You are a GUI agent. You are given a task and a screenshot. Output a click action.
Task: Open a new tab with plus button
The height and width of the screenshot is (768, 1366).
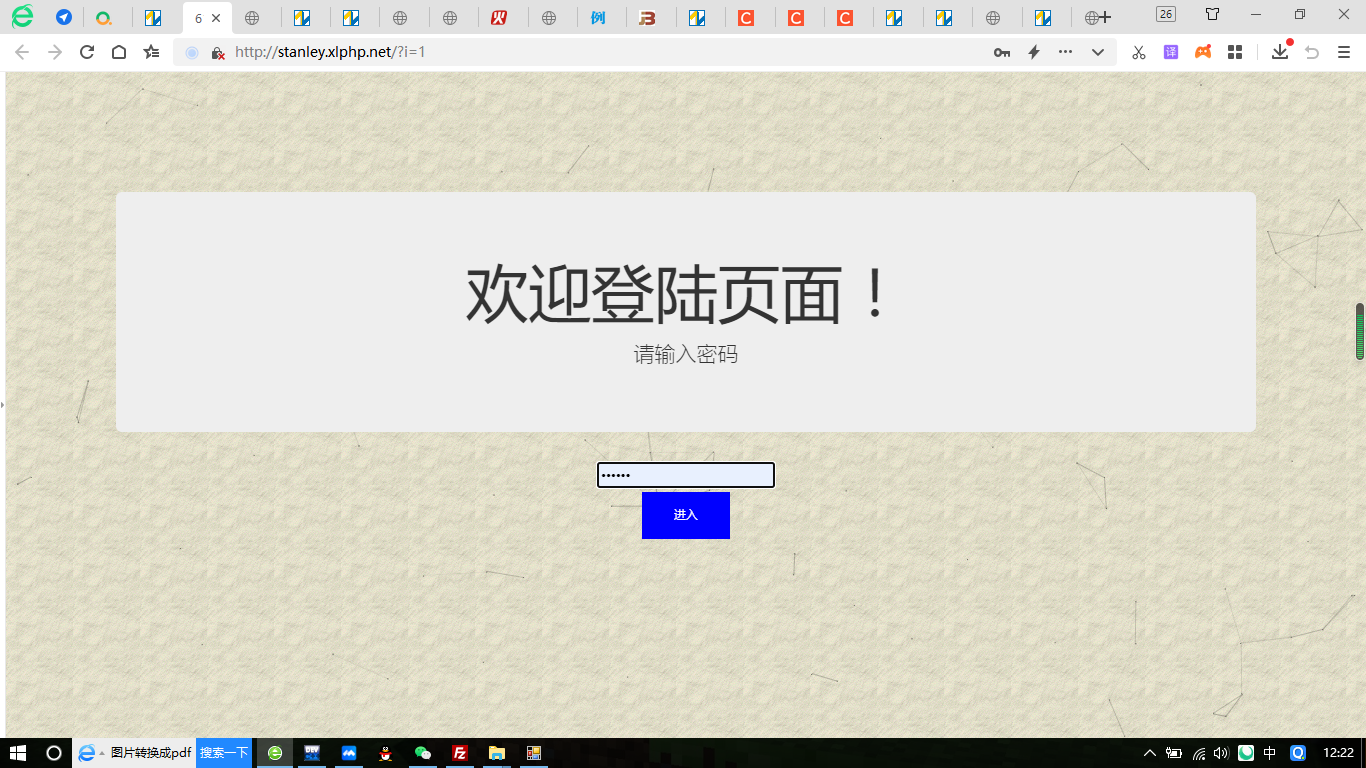click(1105, 17)
